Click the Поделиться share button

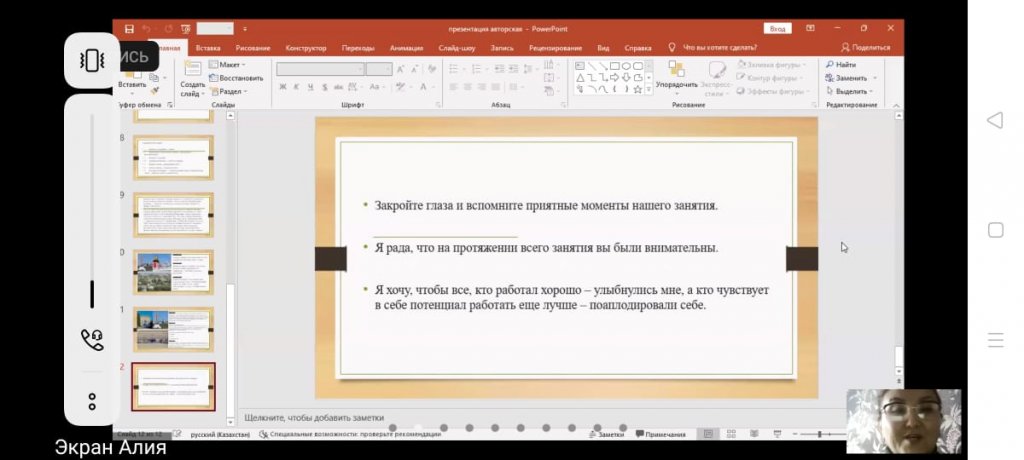point(865,48)
